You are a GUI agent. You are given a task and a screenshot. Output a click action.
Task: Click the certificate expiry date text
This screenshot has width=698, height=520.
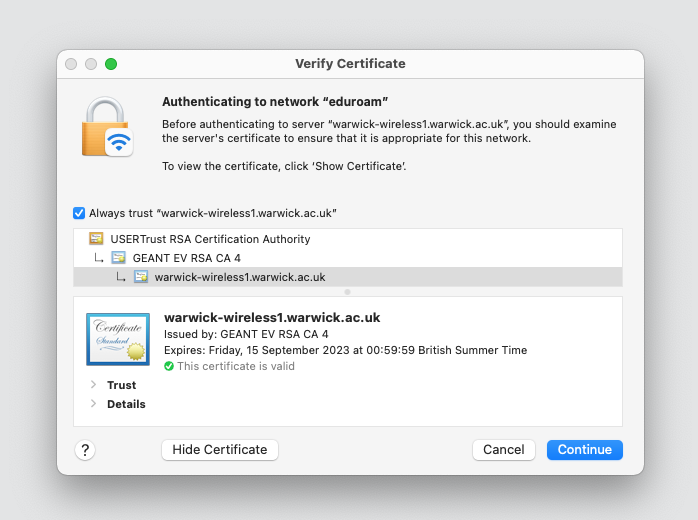pos(345,350)
